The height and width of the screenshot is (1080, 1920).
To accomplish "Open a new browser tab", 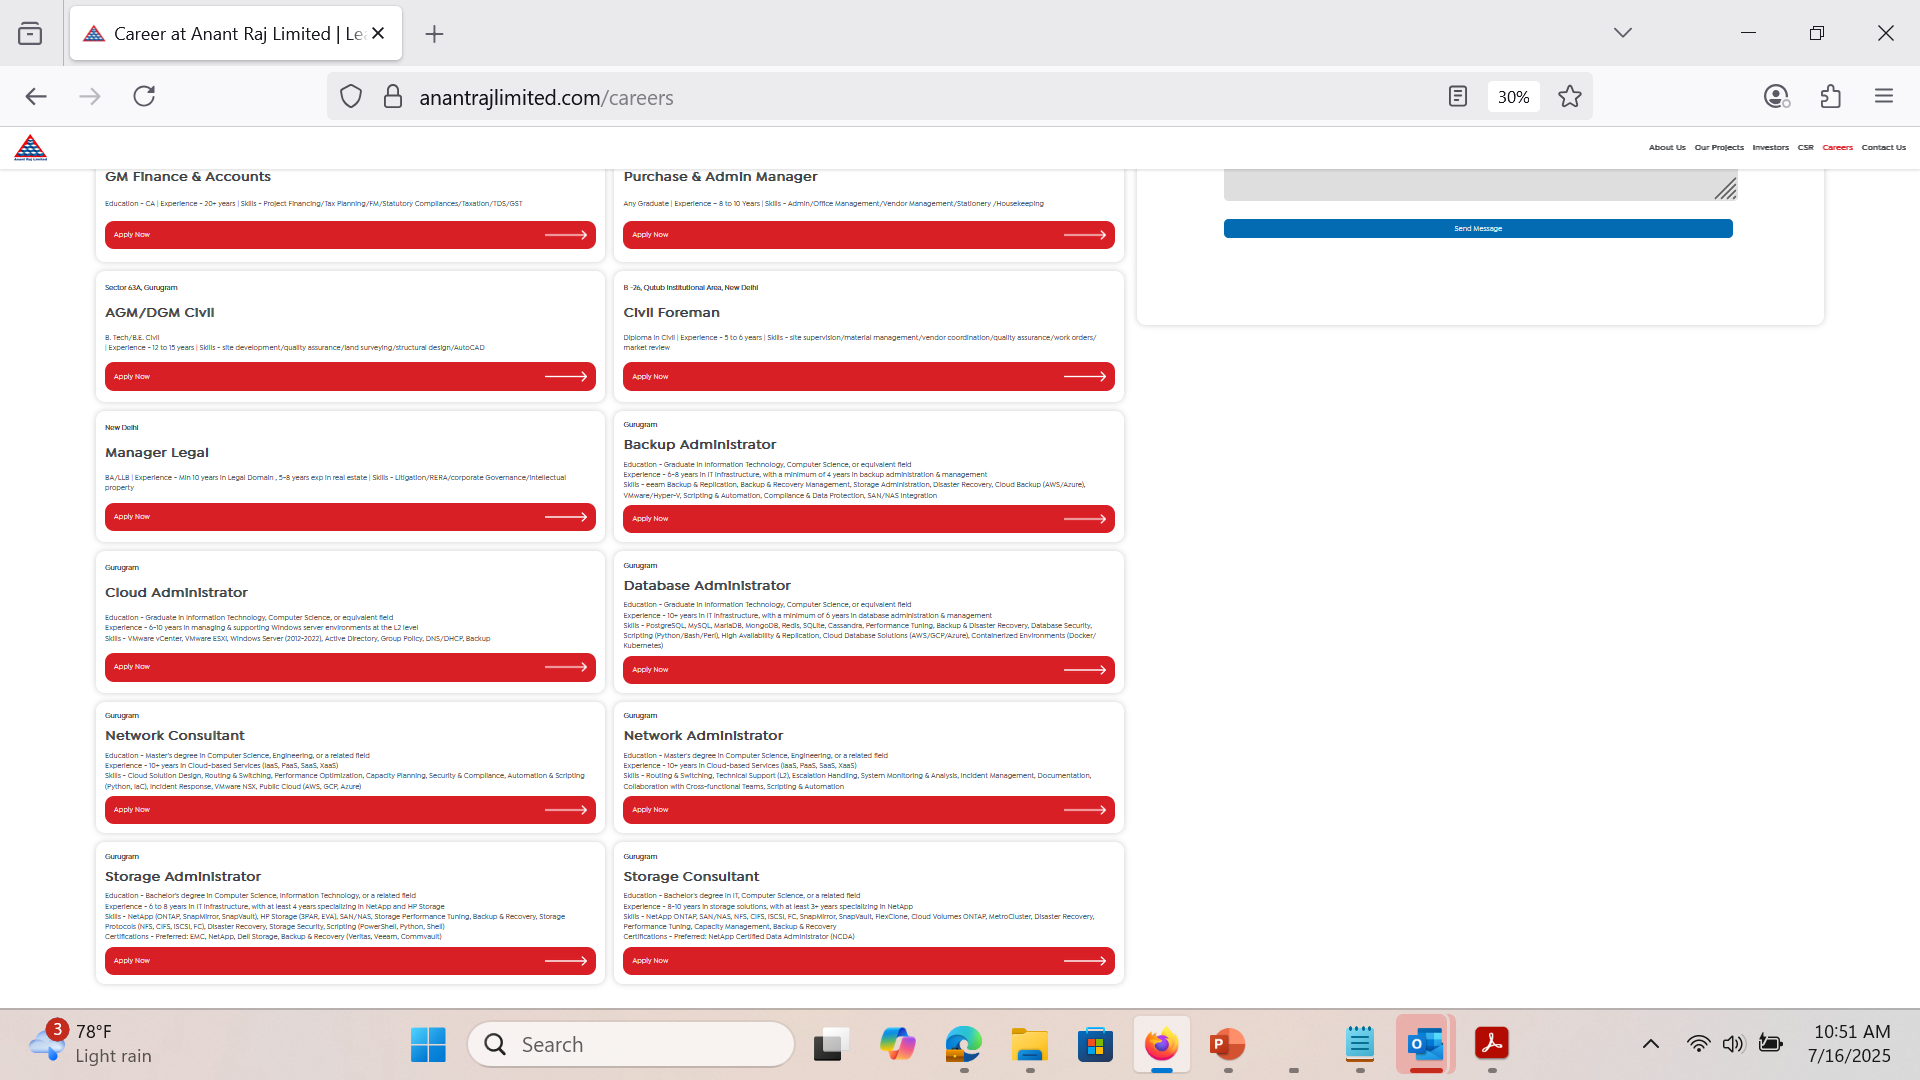I will [x=434, y=34].
